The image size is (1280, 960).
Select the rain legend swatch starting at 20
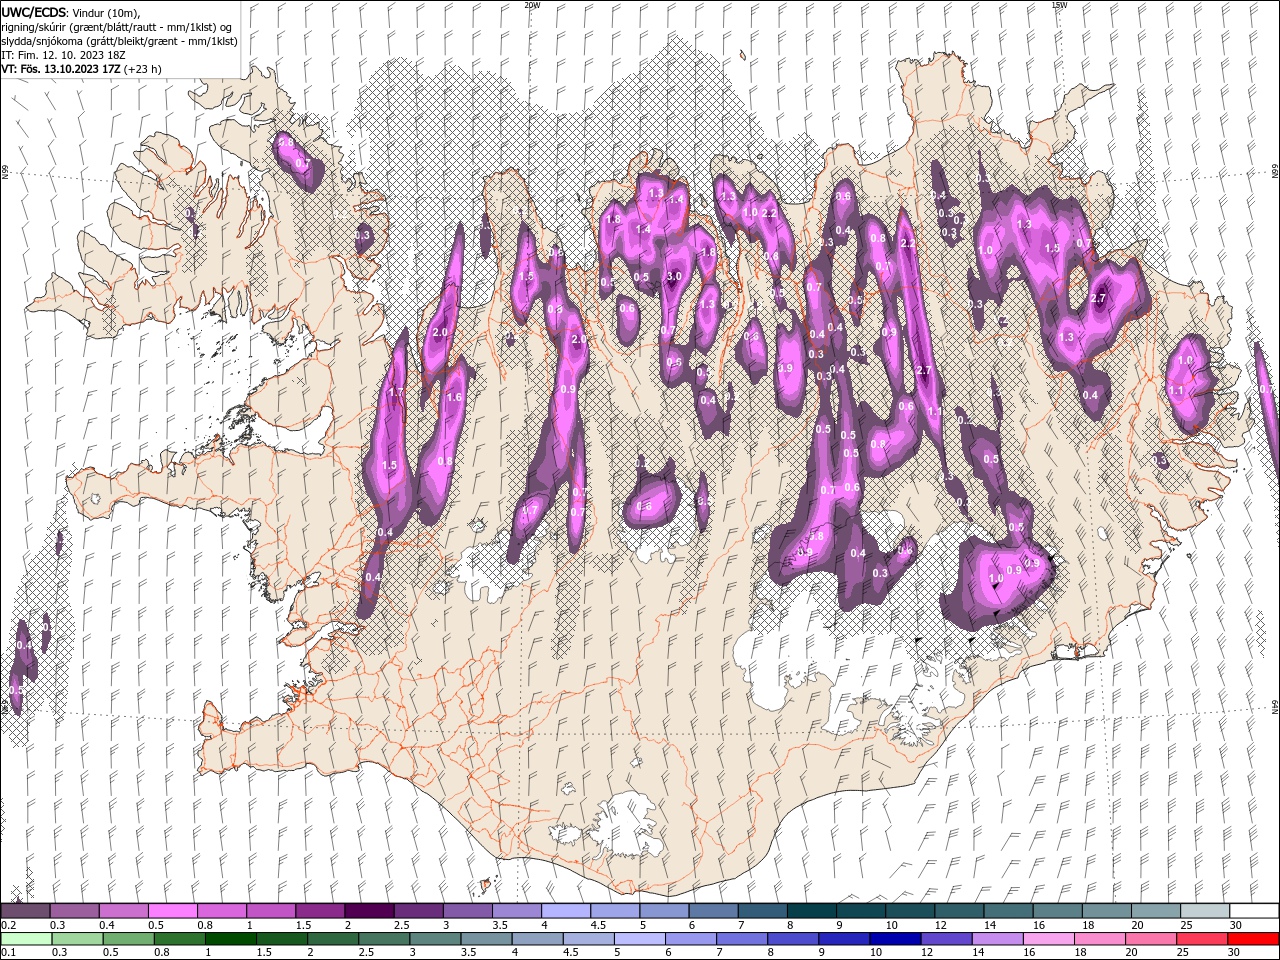1151,938
